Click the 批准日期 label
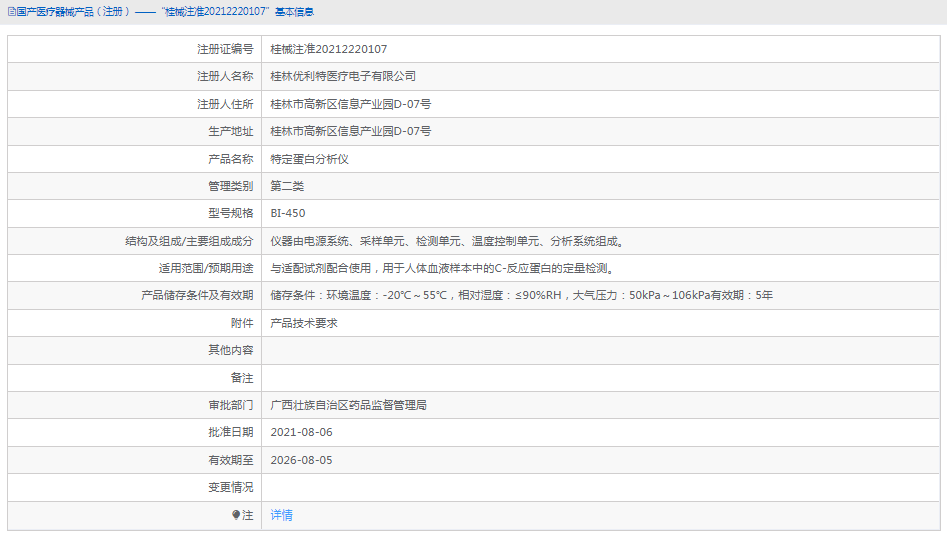The image size is (947, 537). (x=231, y=432)
